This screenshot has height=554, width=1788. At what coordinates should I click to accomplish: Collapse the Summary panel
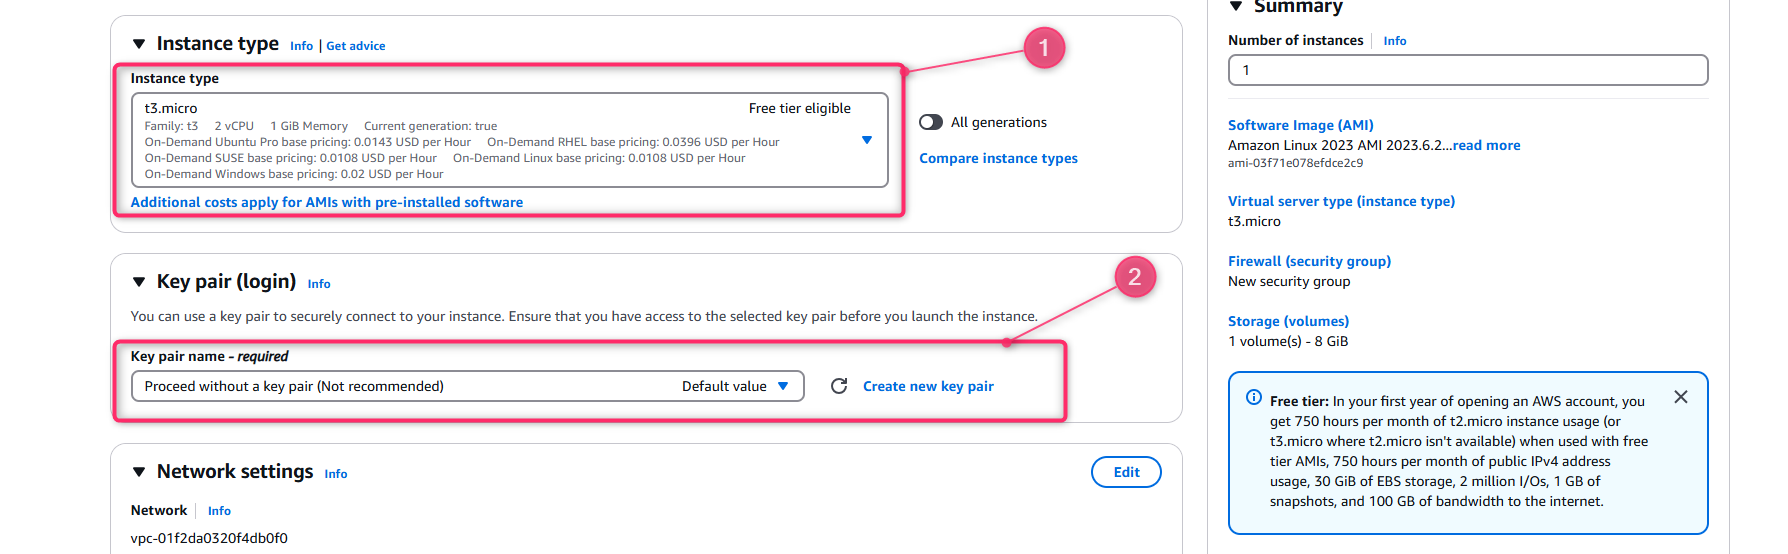coord(1236,6)
